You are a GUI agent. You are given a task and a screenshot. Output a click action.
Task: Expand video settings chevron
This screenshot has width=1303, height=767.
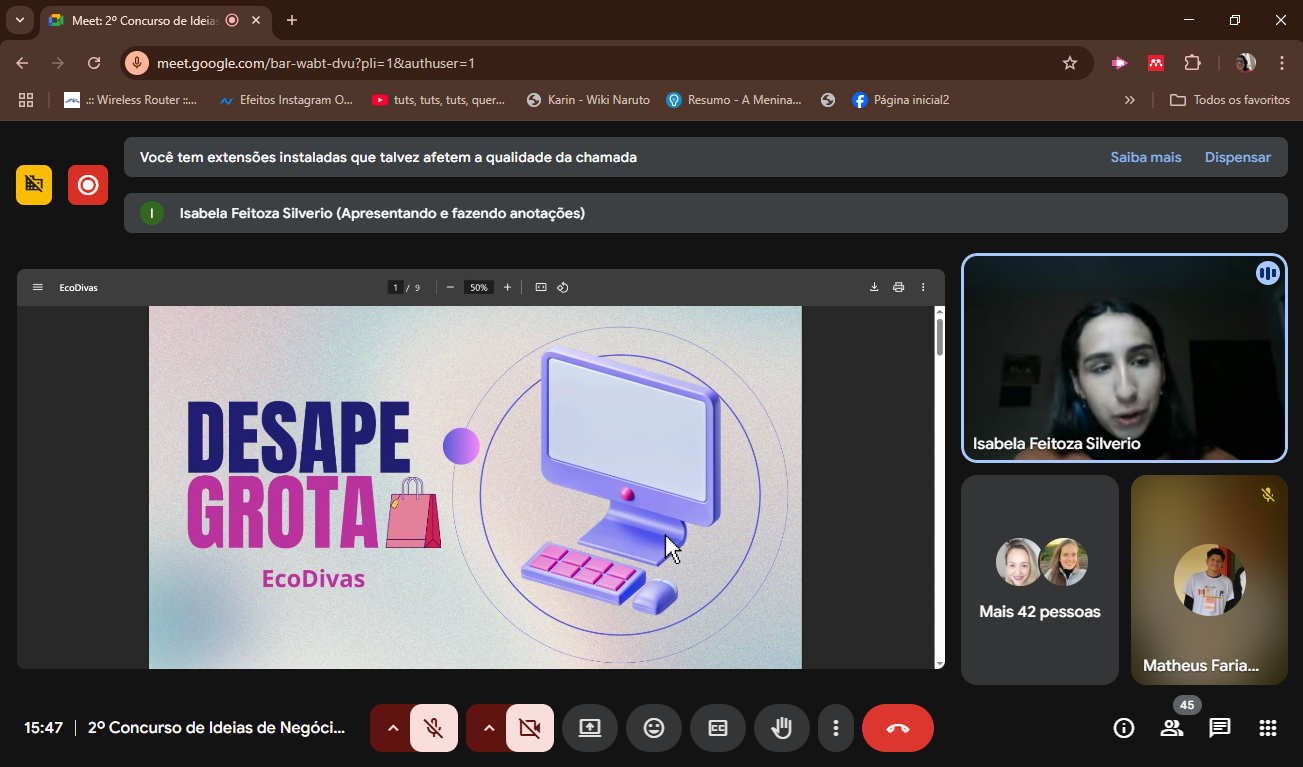[488, 728]
